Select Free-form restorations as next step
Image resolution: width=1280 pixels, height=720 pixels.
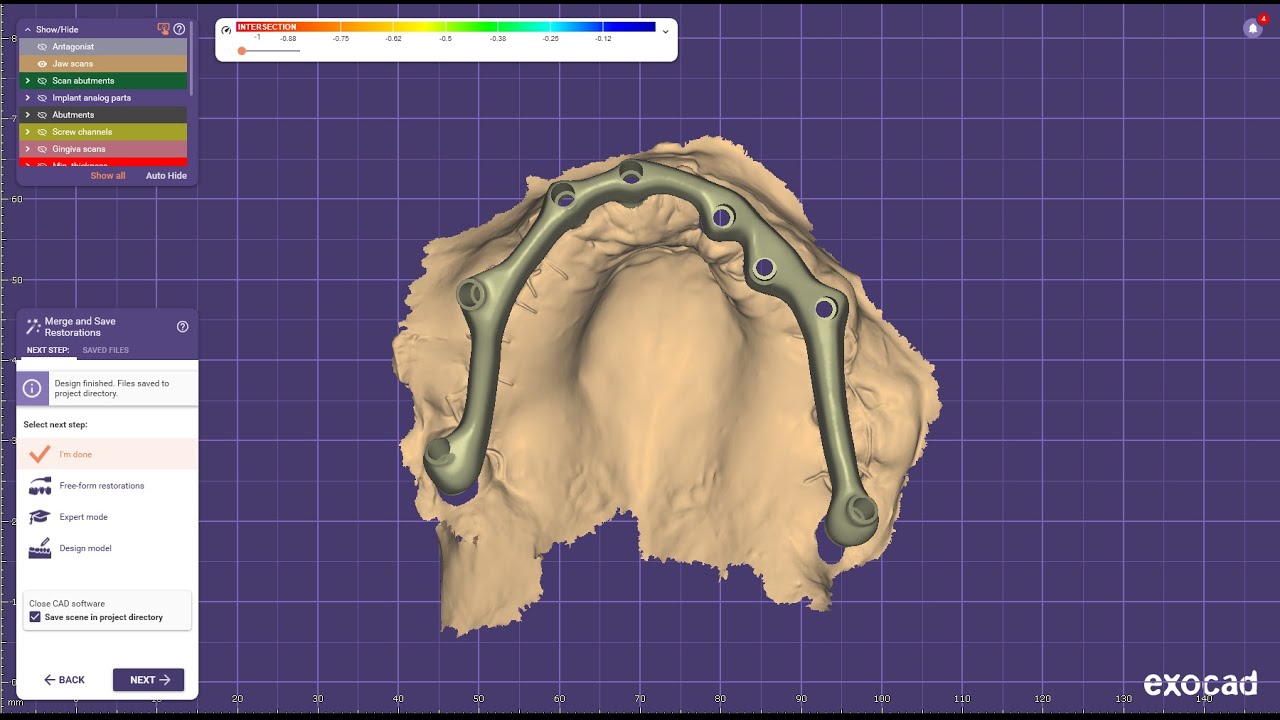(x=107, y=486)
